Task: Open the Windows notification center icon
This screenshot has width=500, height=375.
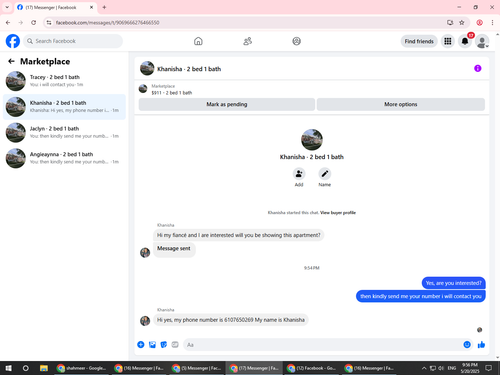Action: 489,368
